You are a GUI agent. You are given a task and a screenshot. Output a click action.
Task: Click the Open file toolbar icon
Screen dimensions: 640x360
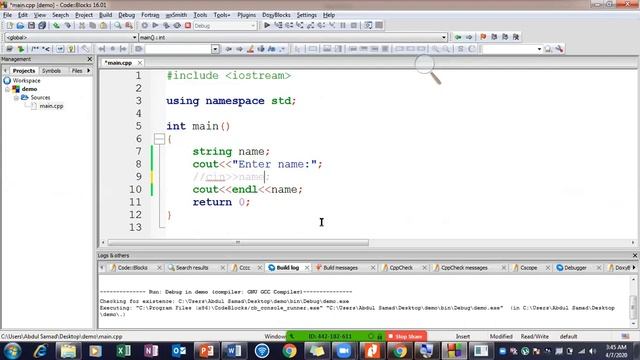pyautogui.click(x=20, y=25)
